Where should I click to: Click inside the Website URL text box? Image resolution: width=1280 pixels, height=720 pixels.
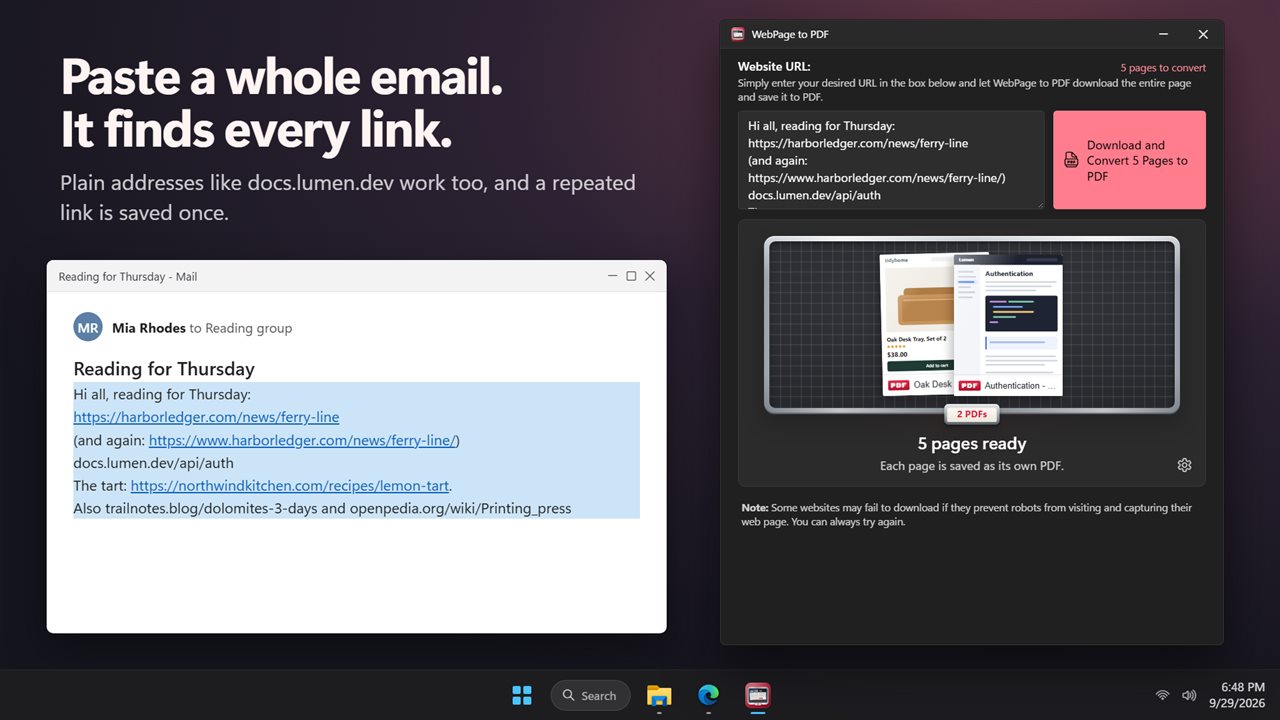click(891, 160)
